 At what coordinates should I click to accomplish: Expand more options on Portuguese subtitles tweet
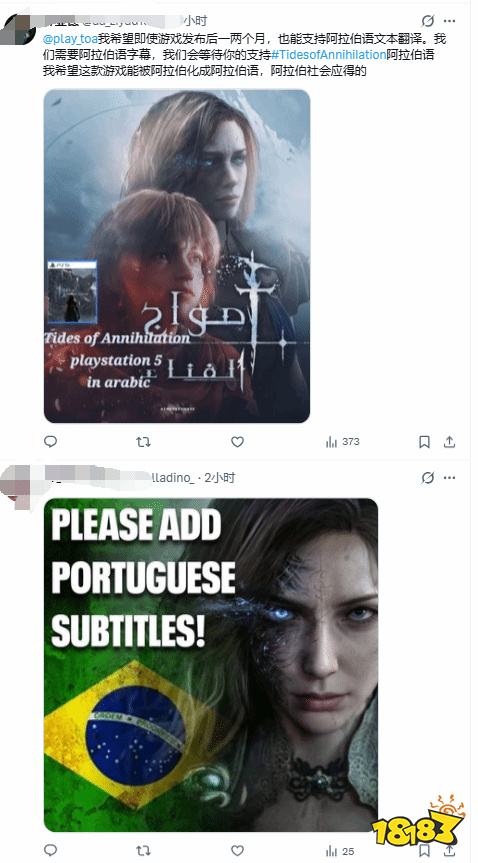click(x=449, y=478)
